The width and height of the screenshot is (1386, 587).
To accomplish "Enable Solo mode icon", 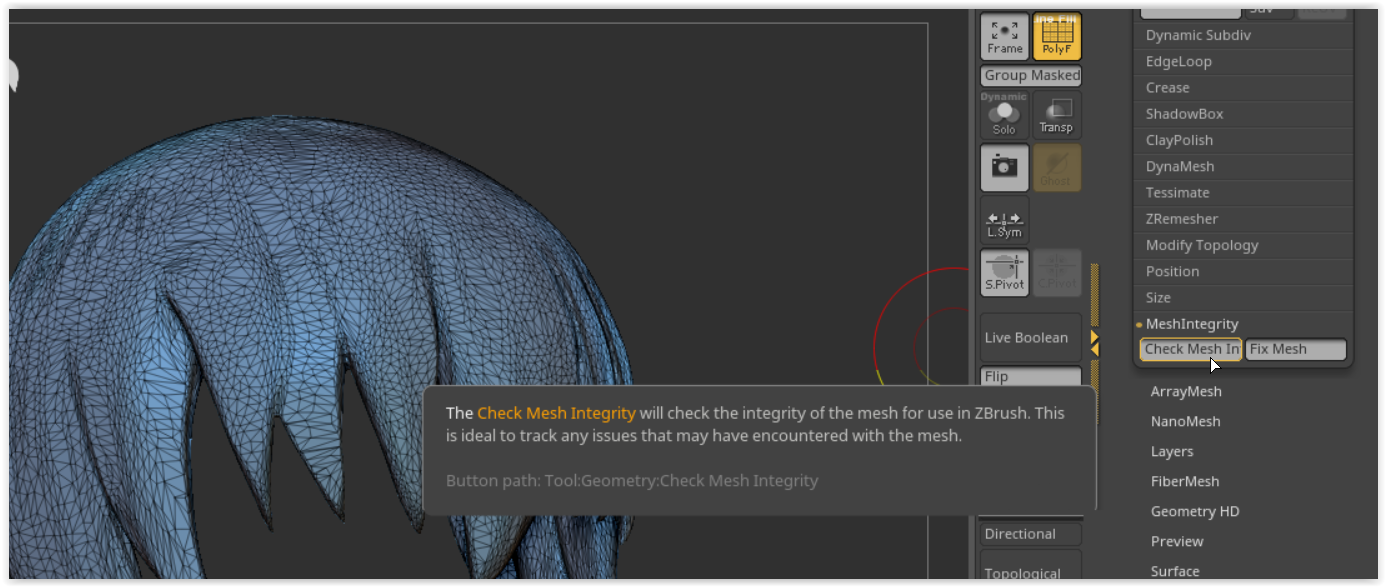I will point(1005,115).
